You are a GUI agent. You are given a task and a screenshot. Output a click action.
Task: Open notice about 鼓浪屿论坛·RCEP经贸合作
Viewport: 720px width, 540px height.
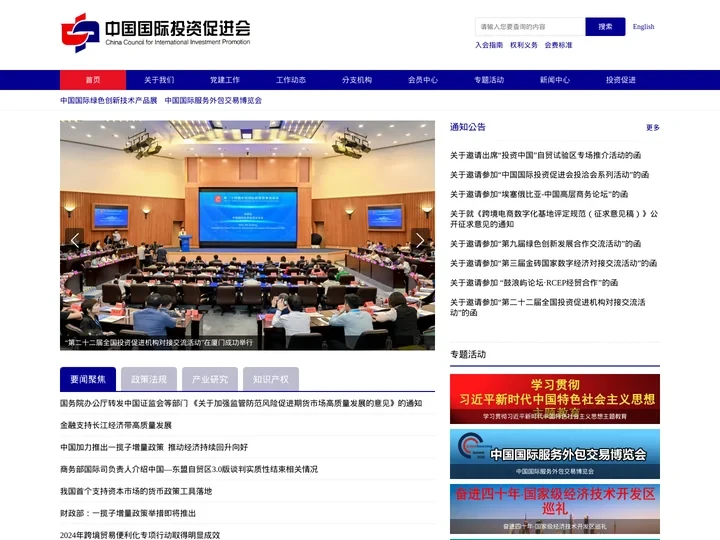(x=534, y=282)
